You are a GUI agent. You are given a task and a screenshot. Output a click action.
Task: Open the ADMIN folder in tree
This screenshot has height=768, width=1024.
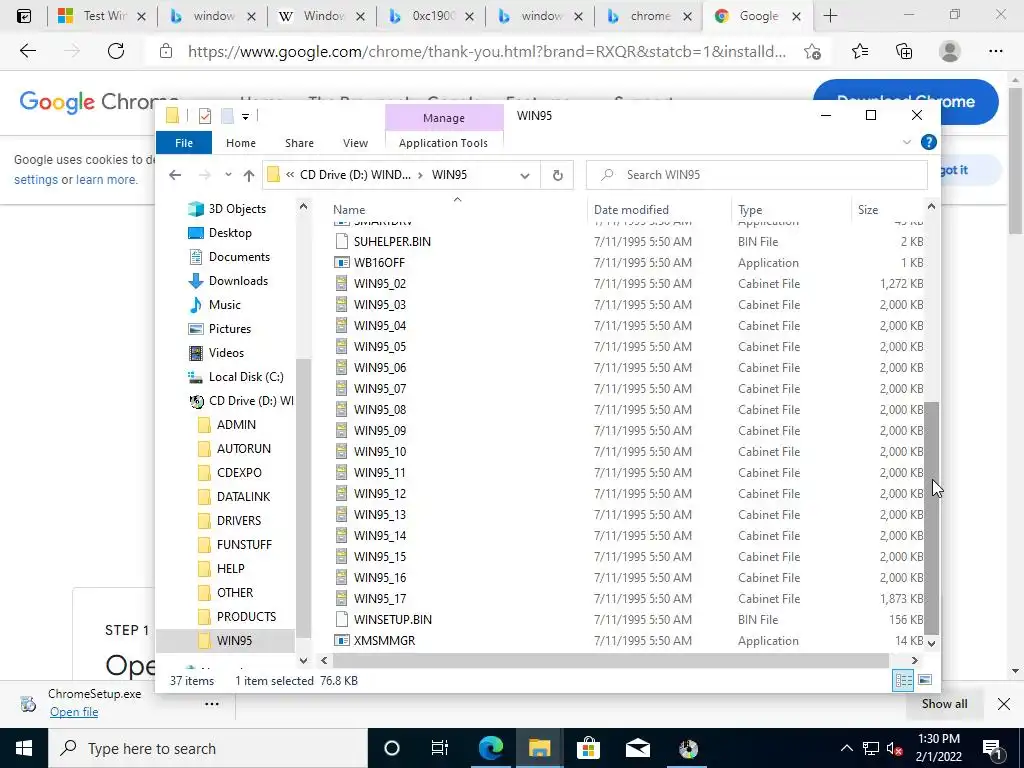coord(226,425)
